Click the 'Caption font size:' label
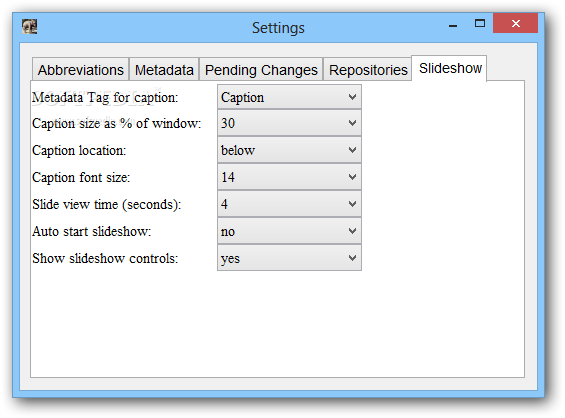Screen dimensions: 565x418 [81, 178]
